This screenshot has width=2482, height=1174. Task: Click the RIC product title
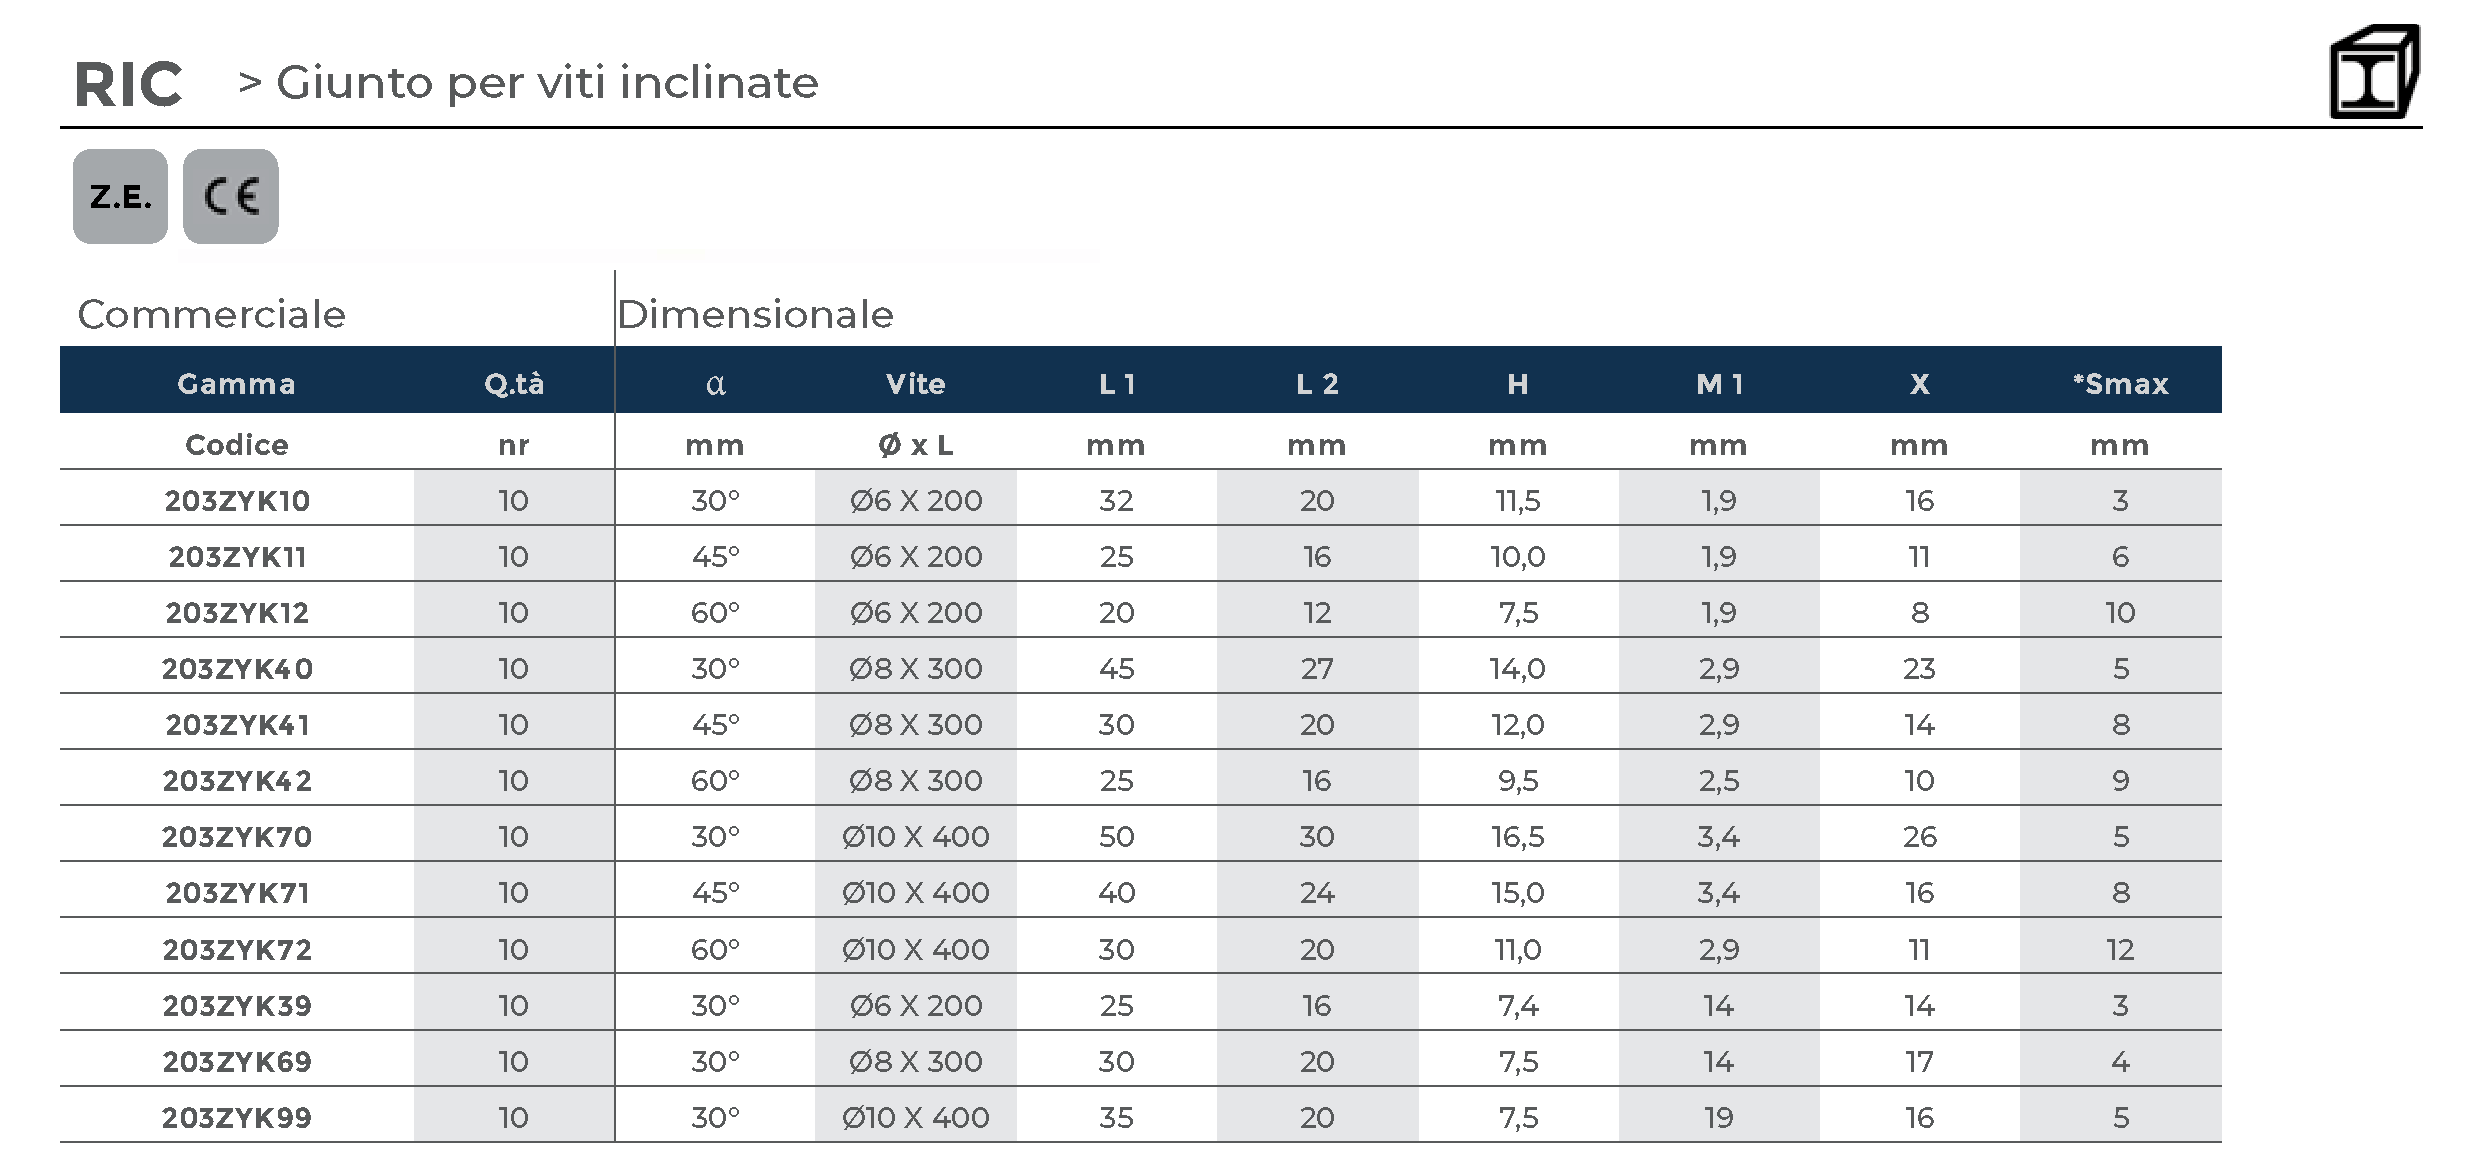click(128, 84)
